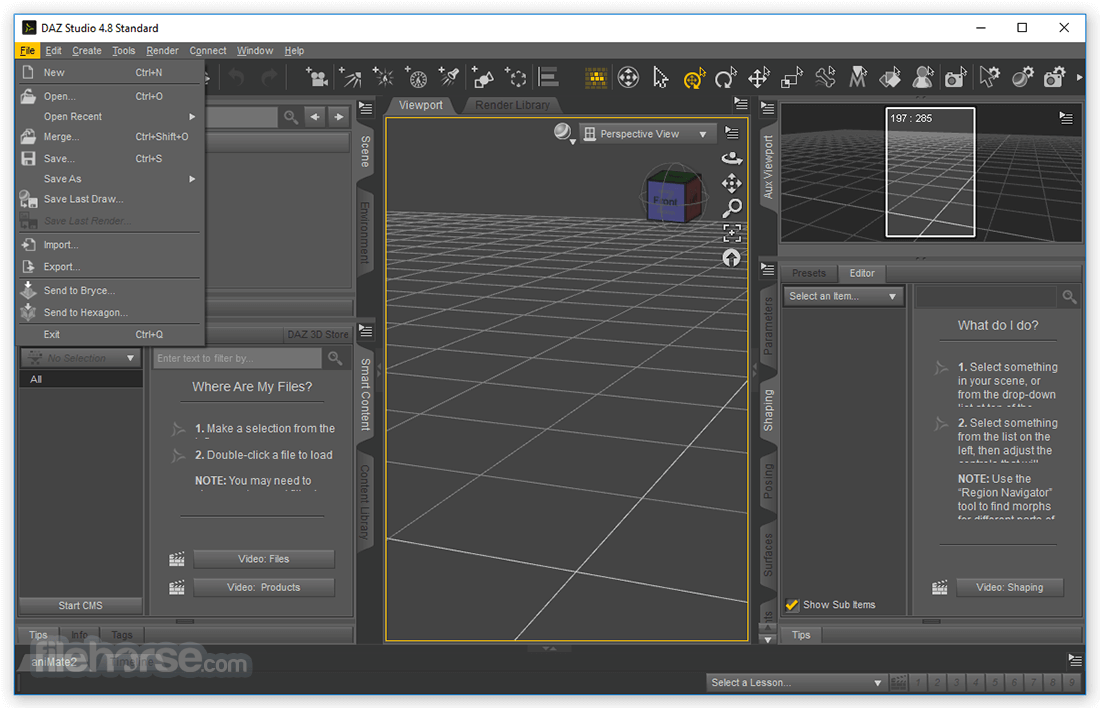Select the Translate tool

[758, 77]
